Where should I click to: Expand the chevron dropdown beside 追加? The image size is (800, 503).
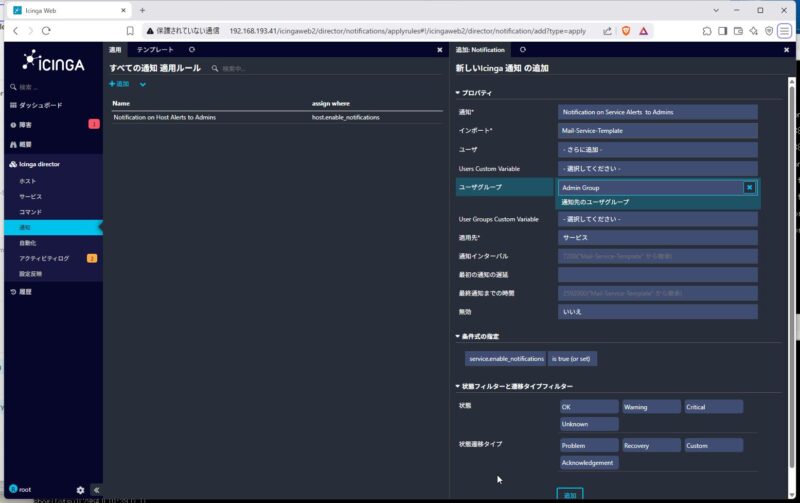[x=143, y=85]
